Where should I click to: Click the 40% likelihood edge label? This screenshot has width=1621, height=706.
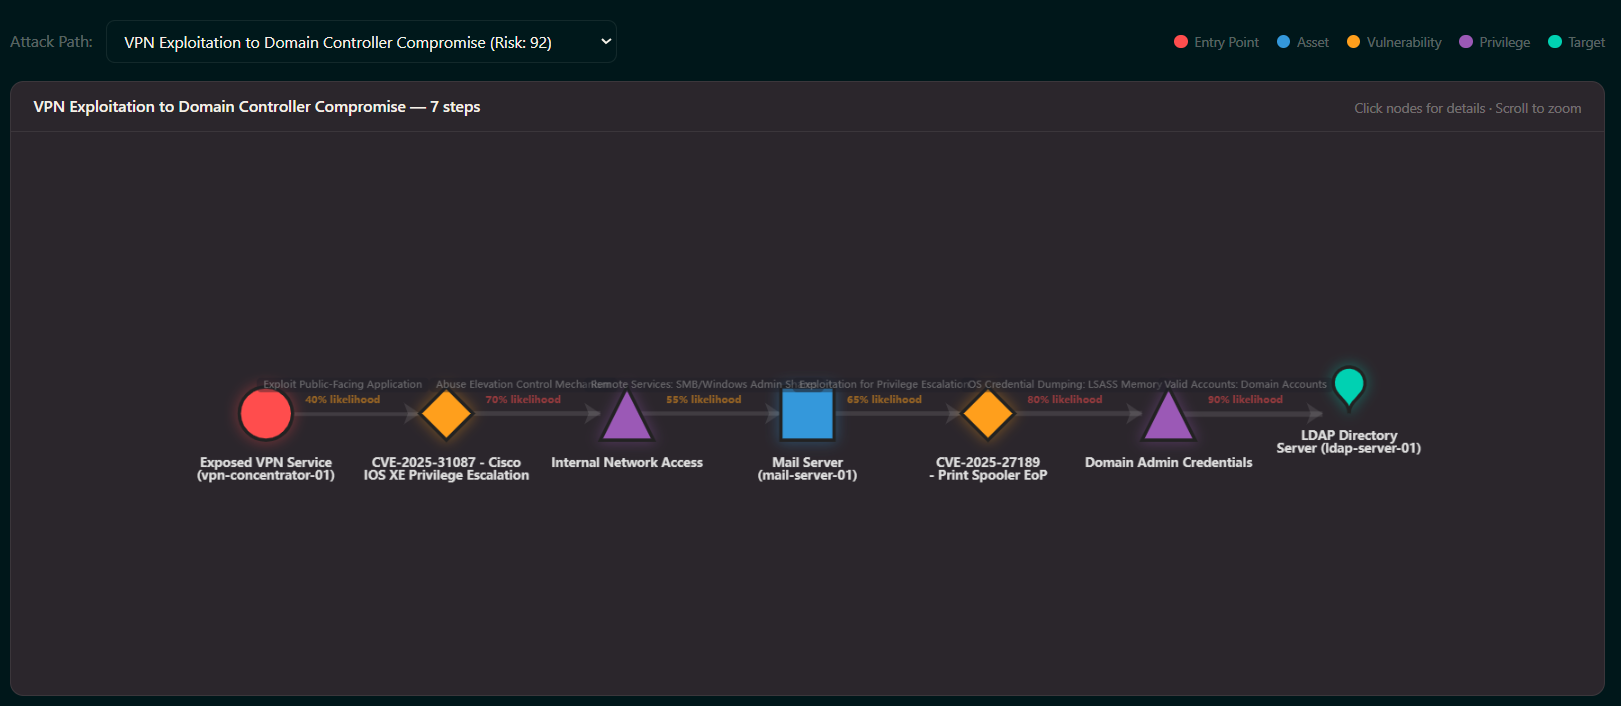pos(343,400)
